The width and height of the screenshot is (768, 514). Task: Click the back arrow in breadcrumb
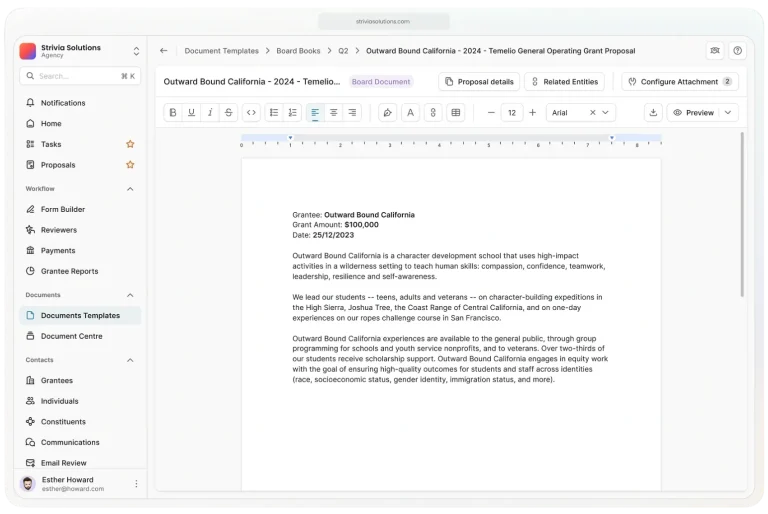point(163,51)
